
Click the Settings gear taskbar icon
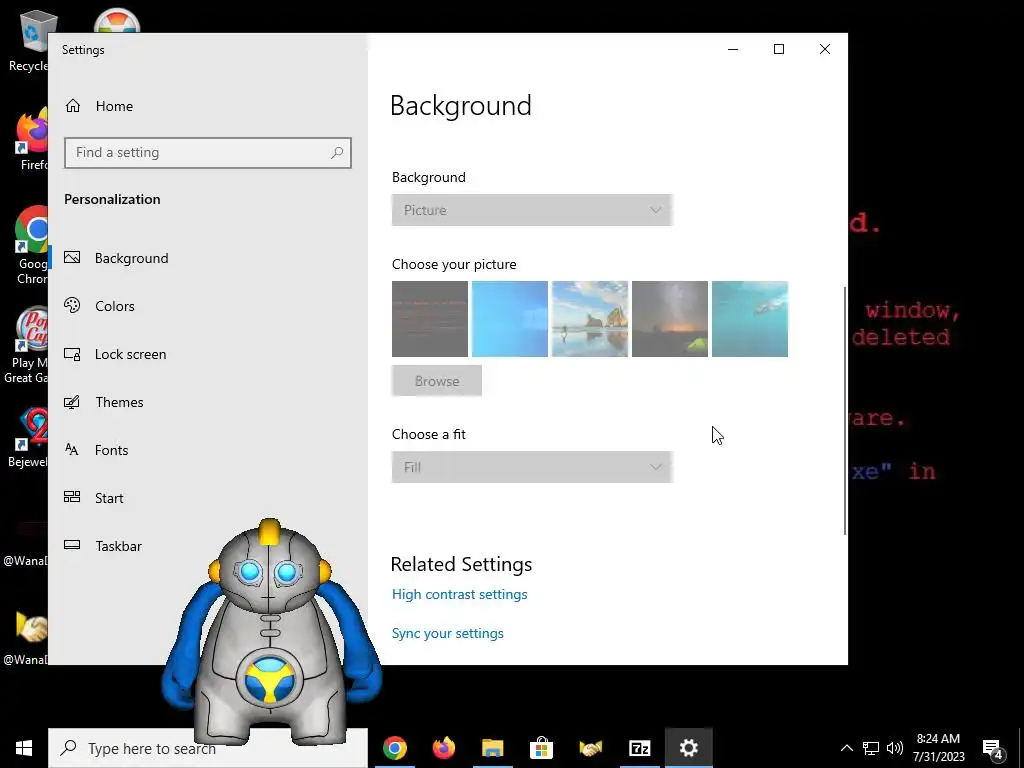click(688, 748)
